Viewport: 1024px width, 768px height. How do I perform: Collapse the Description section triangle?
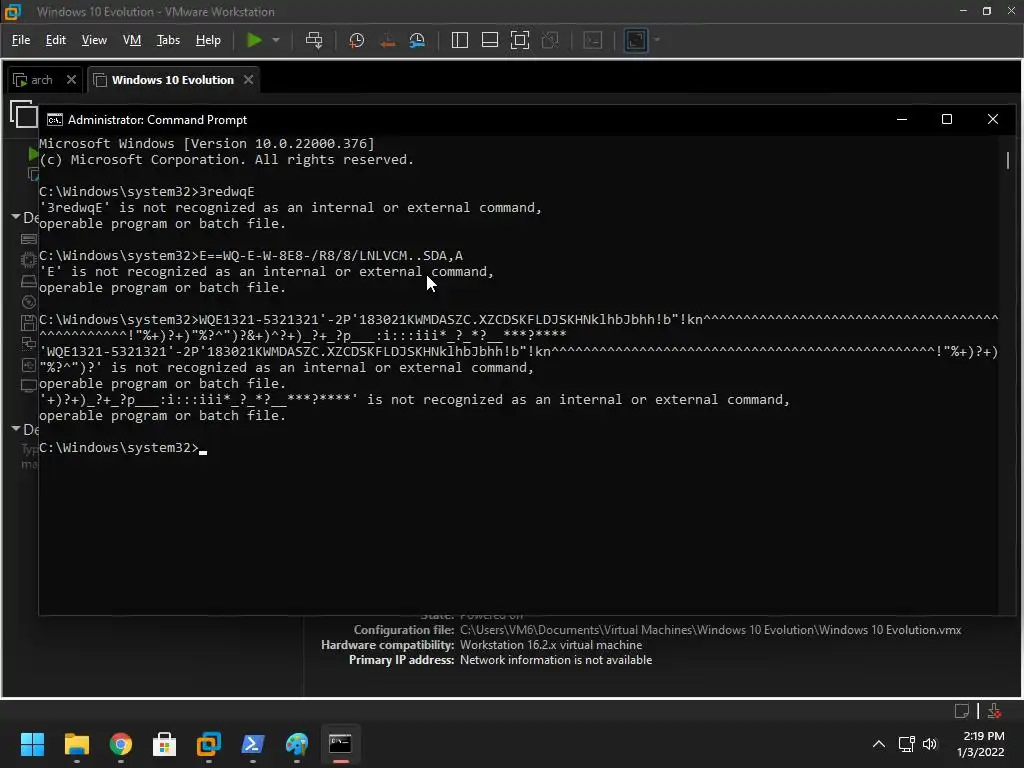click(x=16, y=429)
